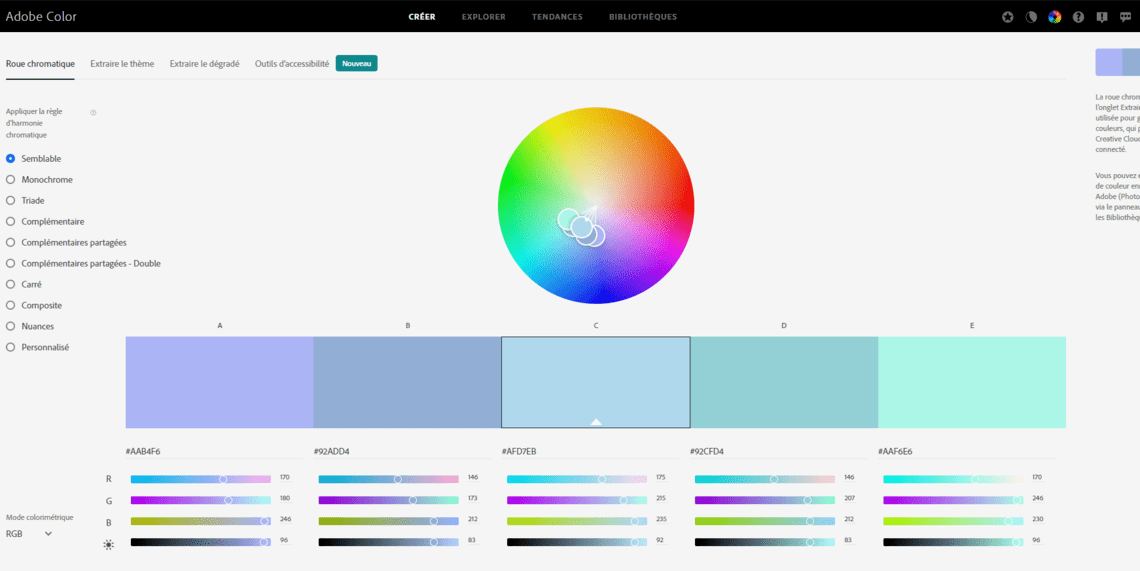Click the R slider for color A
Viewport: 1140px width, 571px height.
tap(201, 479)
